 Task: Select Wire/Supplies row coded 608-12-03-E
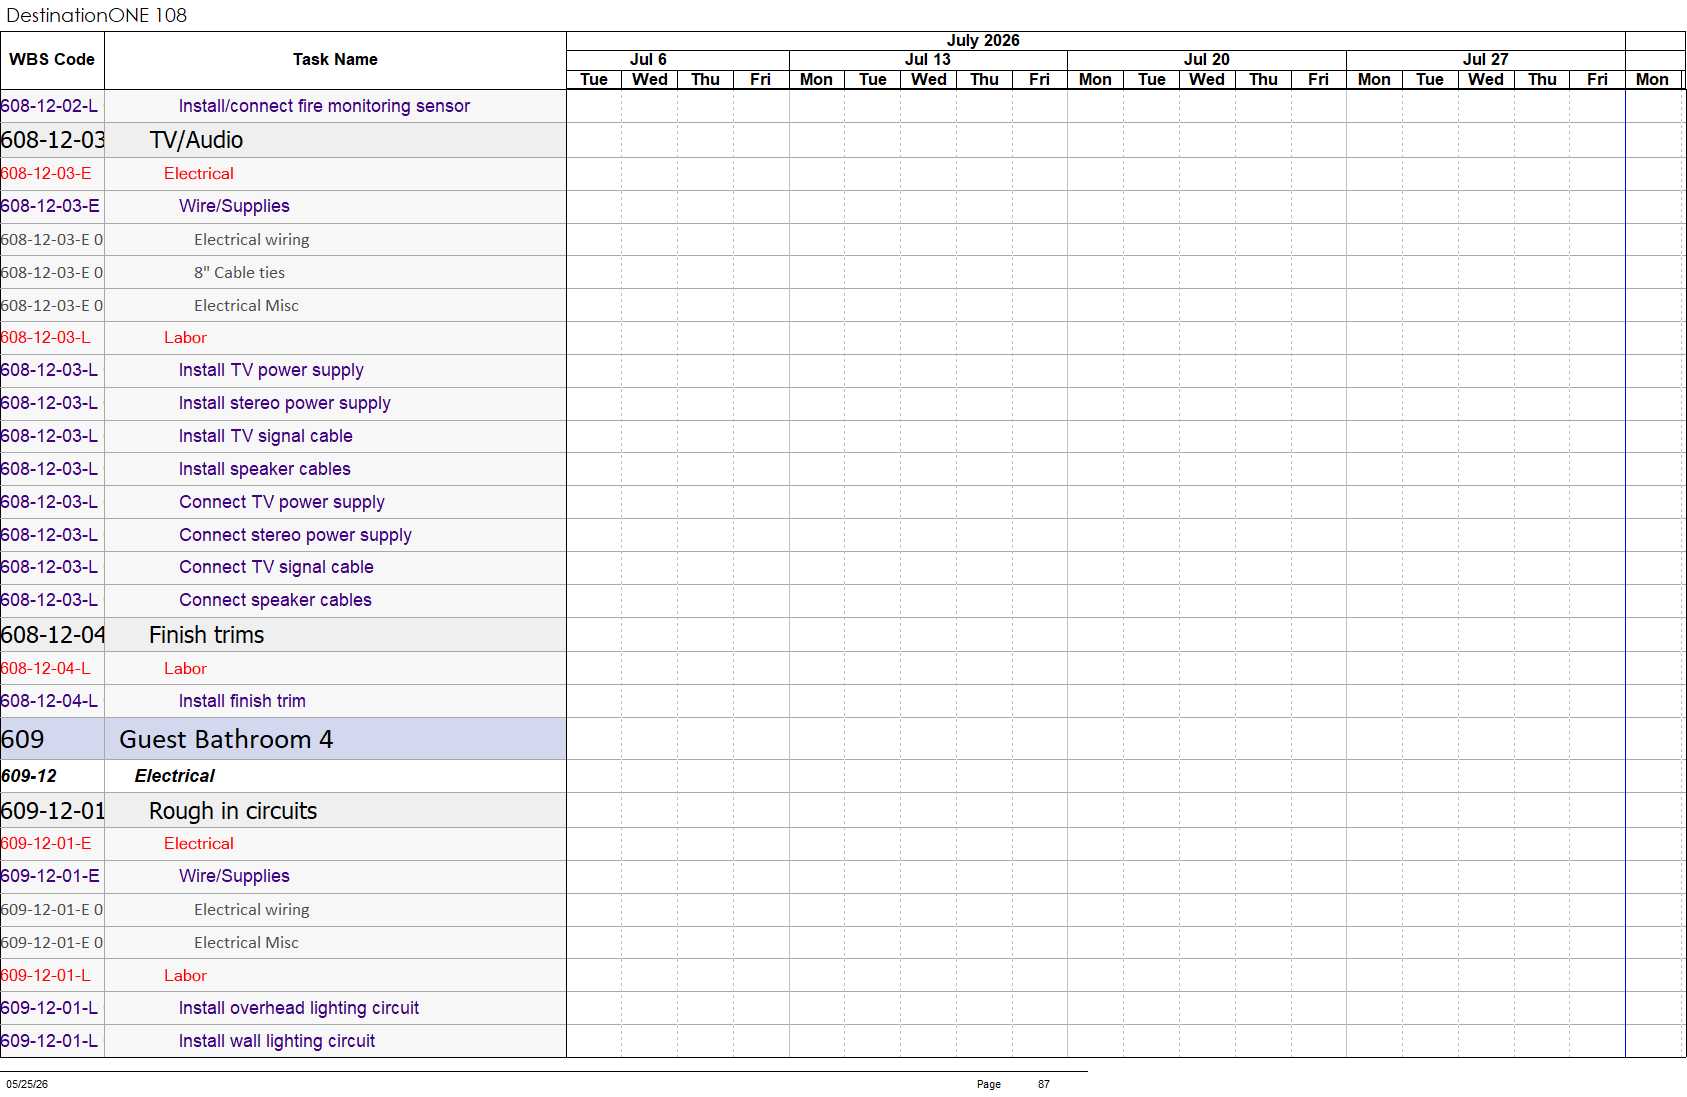click(234, 206)
